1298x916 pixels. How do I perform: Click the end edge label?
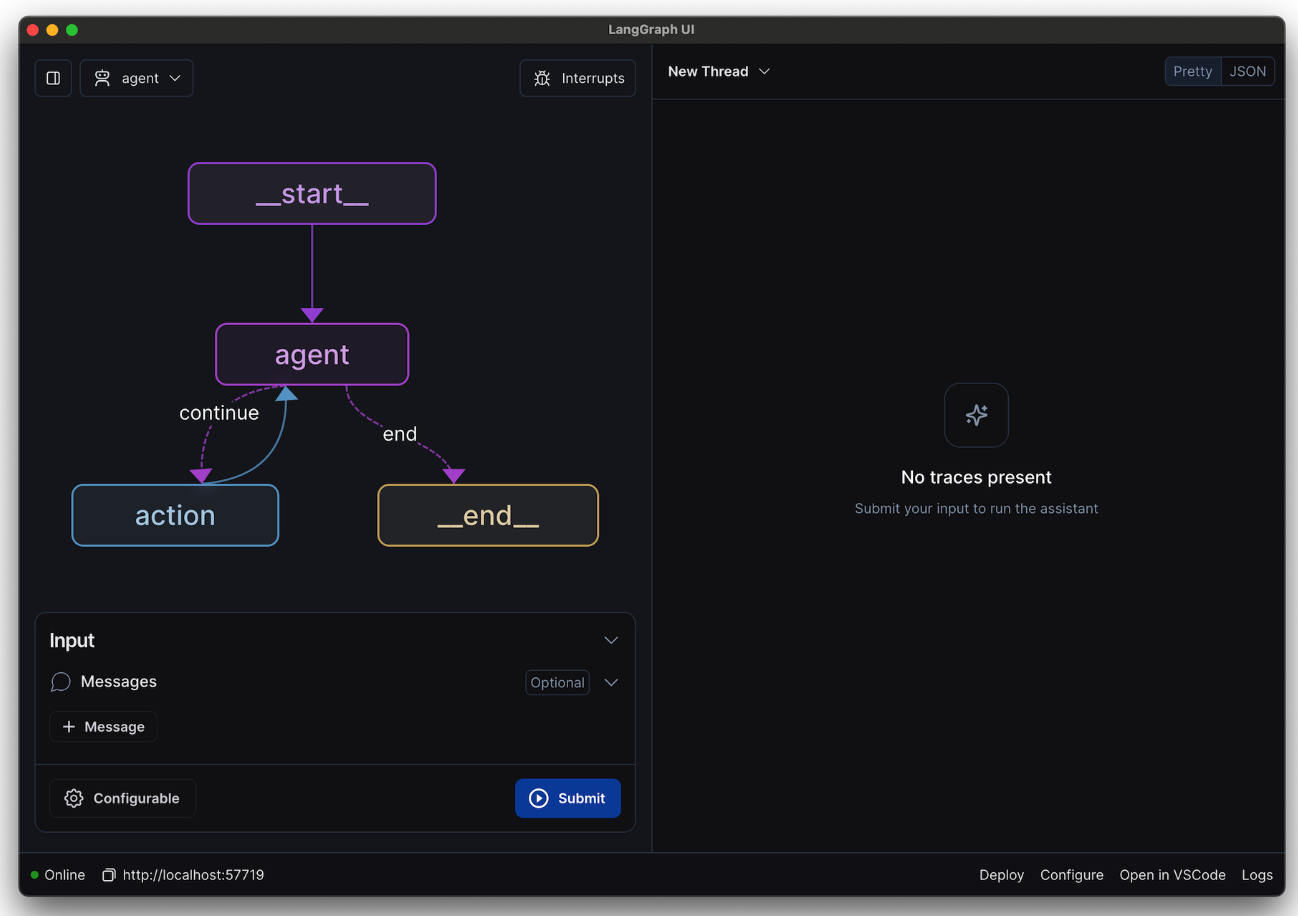pos(400,434)
